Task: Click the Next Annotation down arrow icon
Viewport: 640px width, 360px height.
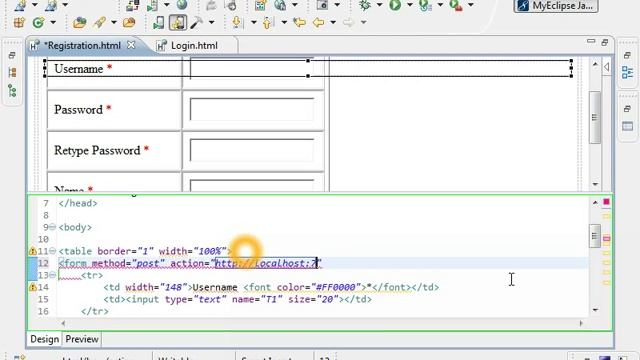Action: coord(237,22)
